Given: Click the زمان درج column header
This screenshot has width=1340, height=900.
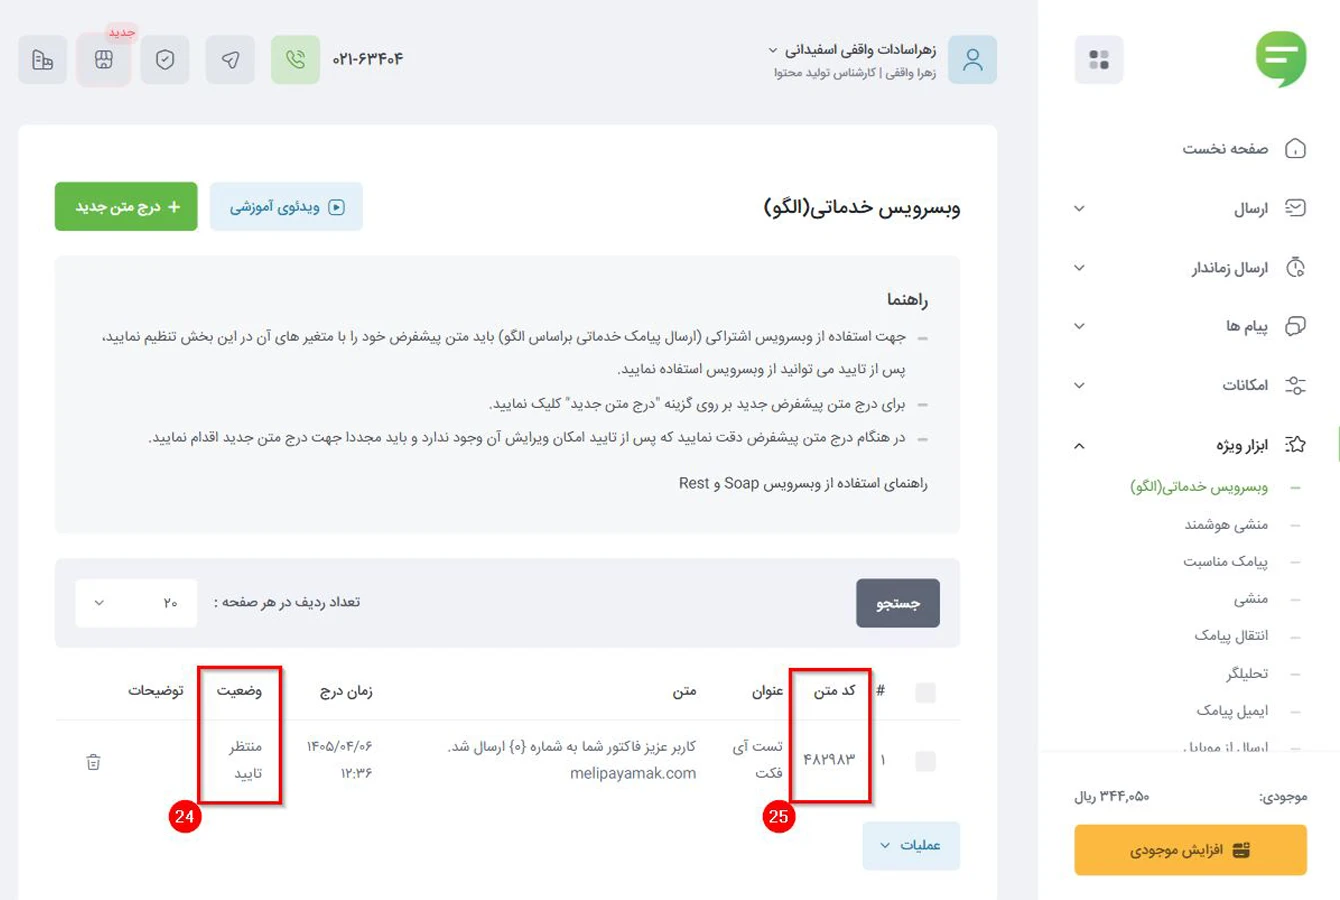Looking at the screenshot, I should (346, 690).
